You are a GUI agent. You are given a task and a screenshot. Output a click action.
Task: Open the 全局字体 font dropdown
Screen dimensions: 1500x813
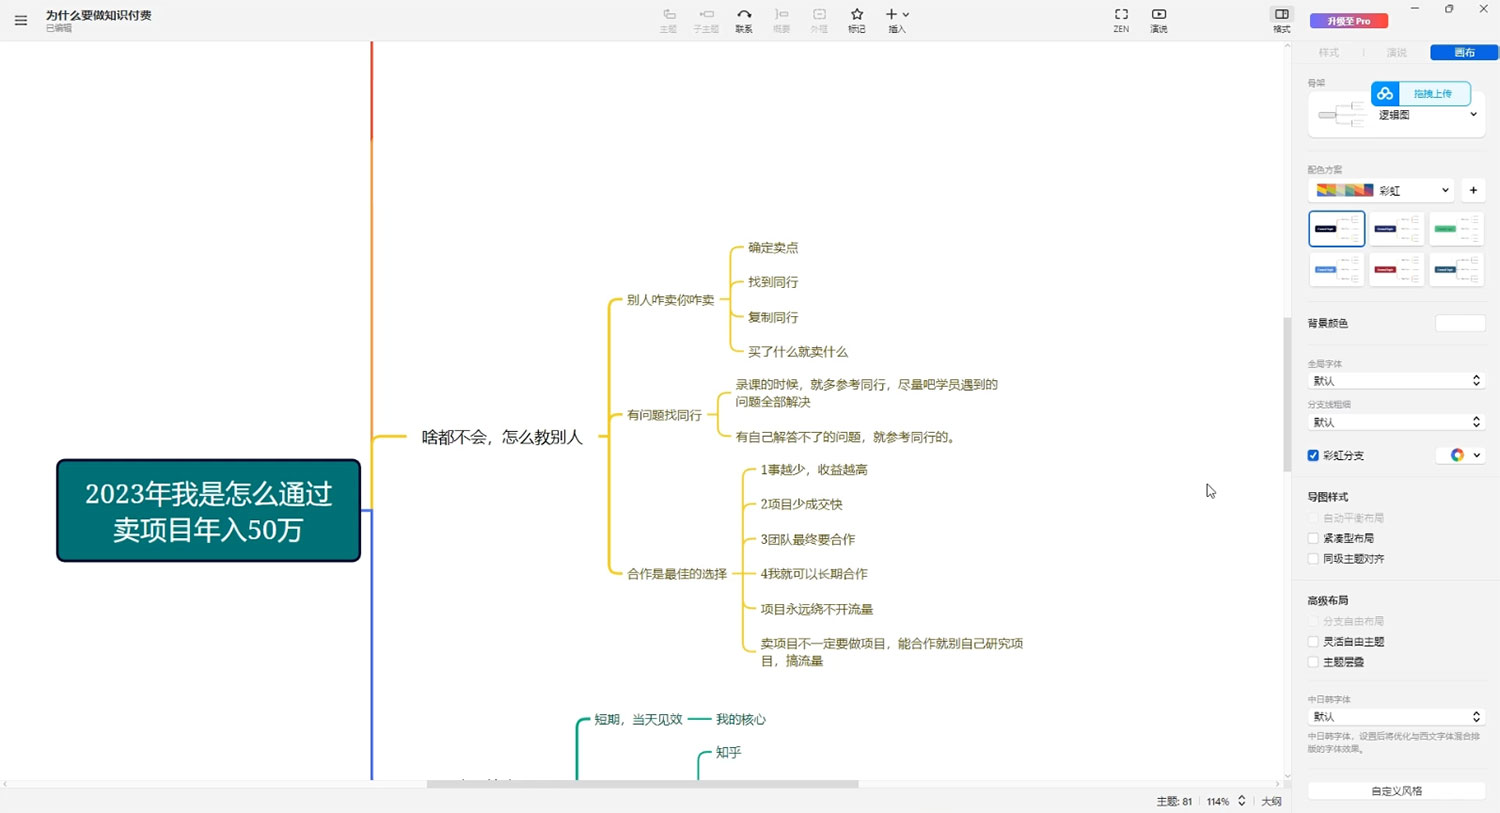coord(1395,380)
